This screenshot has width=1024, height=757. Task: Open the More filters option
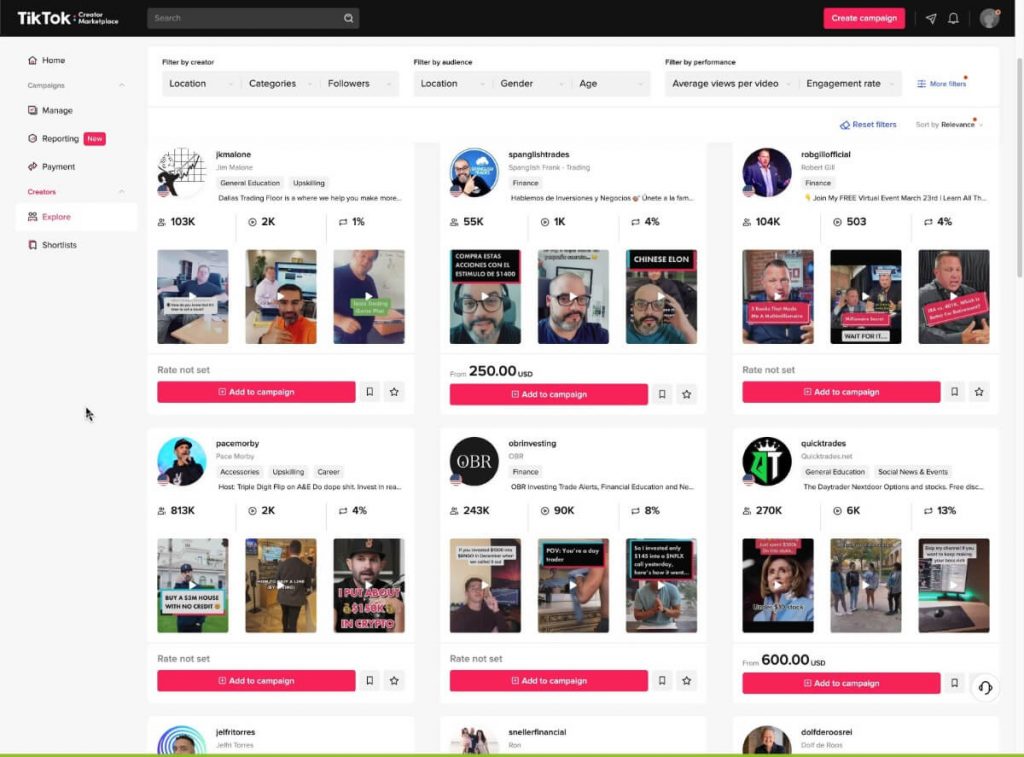941,84
